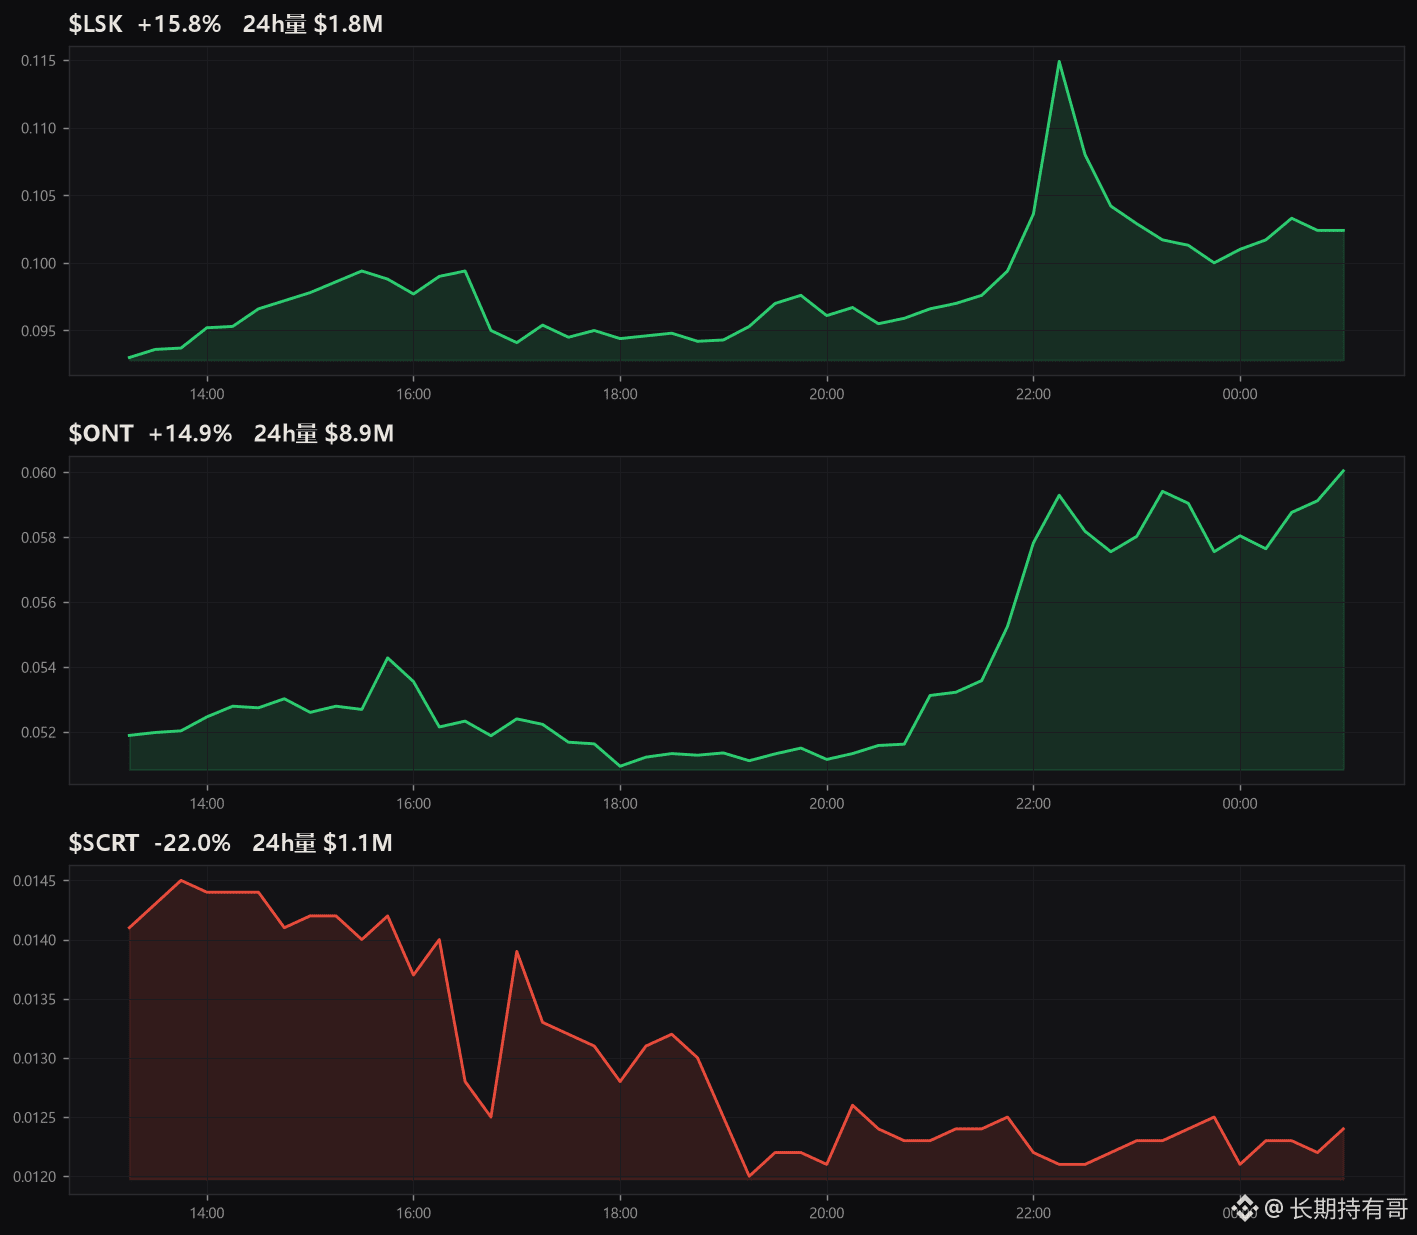1417x1235 pixels.
Task: Click the 0.0125 price axis label
Action: 36,1118
